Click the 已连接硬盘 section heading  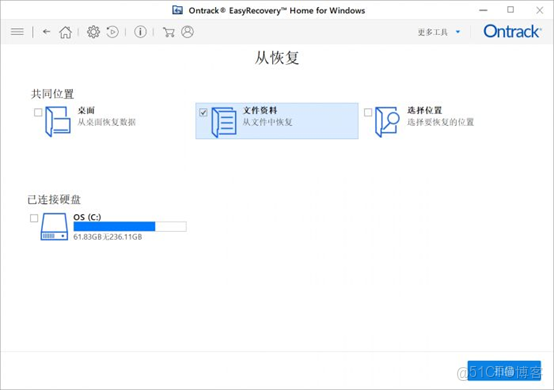click(54, 199)
